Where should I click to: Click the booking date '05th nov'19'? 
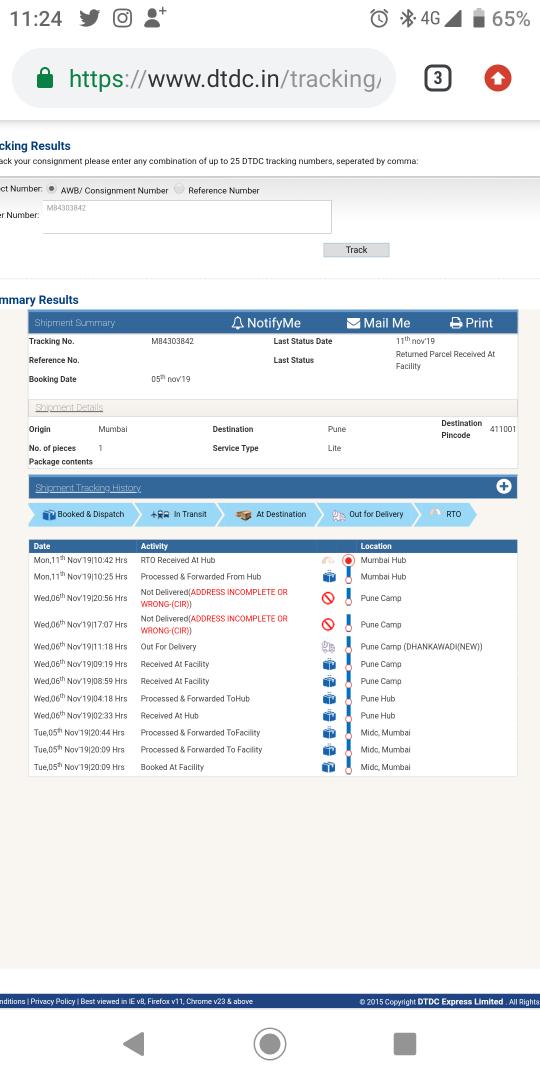click(x=171, y=379)
